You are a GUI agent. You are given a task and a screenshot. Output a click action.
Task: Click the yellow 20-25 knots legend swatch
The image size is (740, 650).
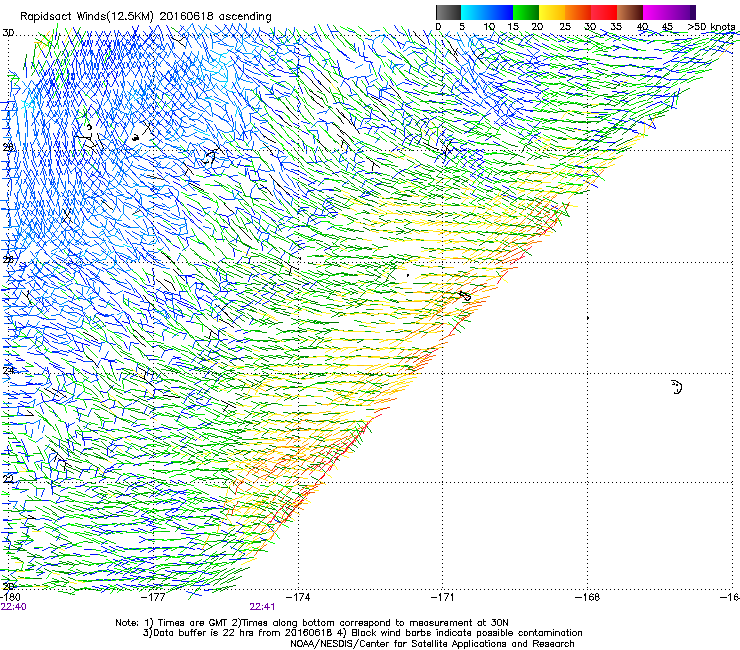coord(552,12)
